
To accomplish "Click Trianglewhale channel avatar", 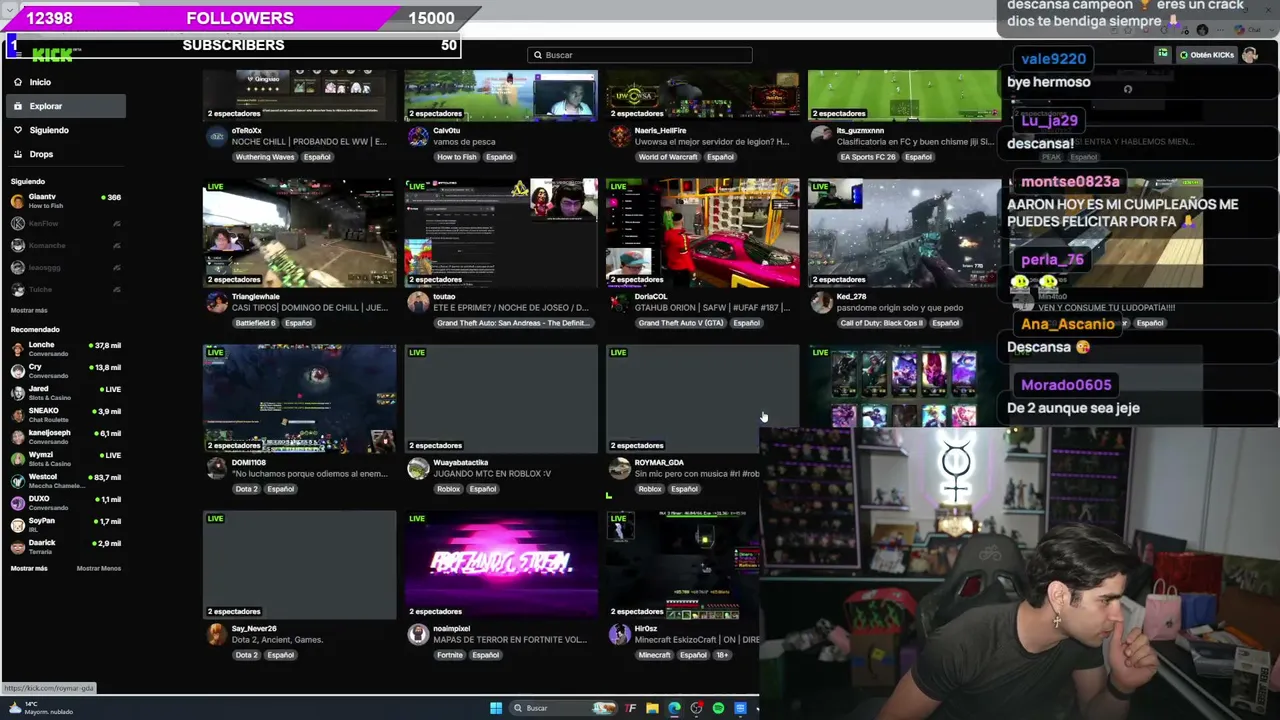I will point(216,302).
